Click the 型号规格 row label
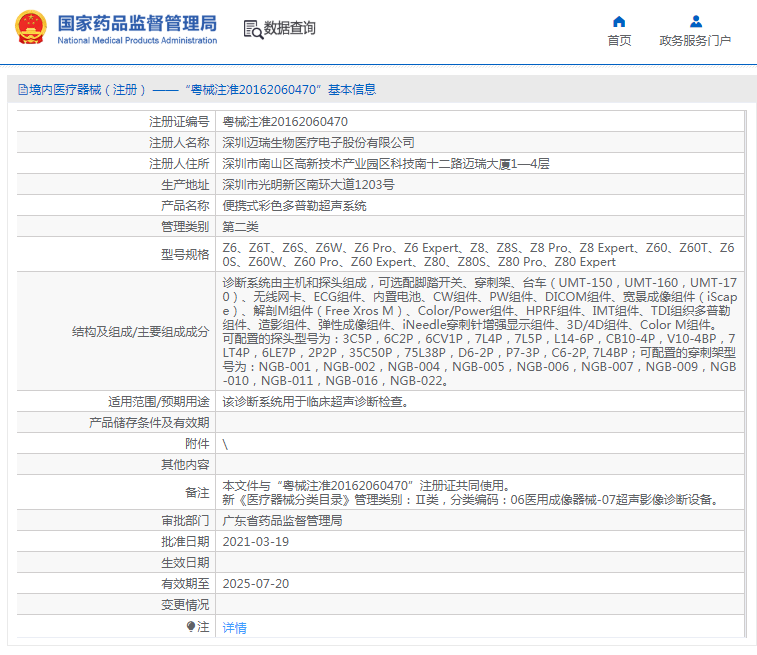 click(x=185, y=255)
